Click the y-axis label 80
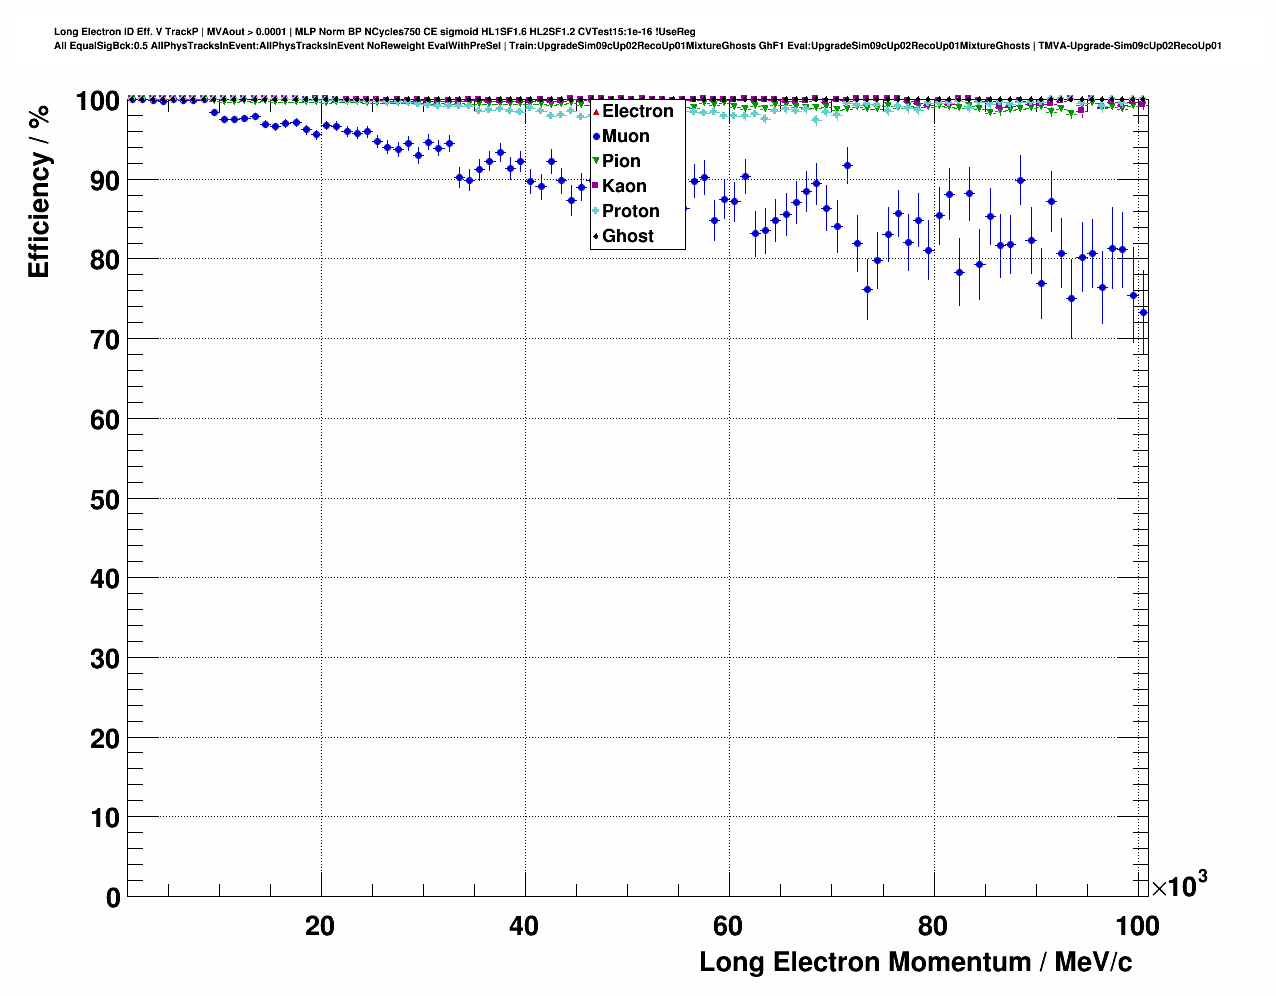 (105, 260)
